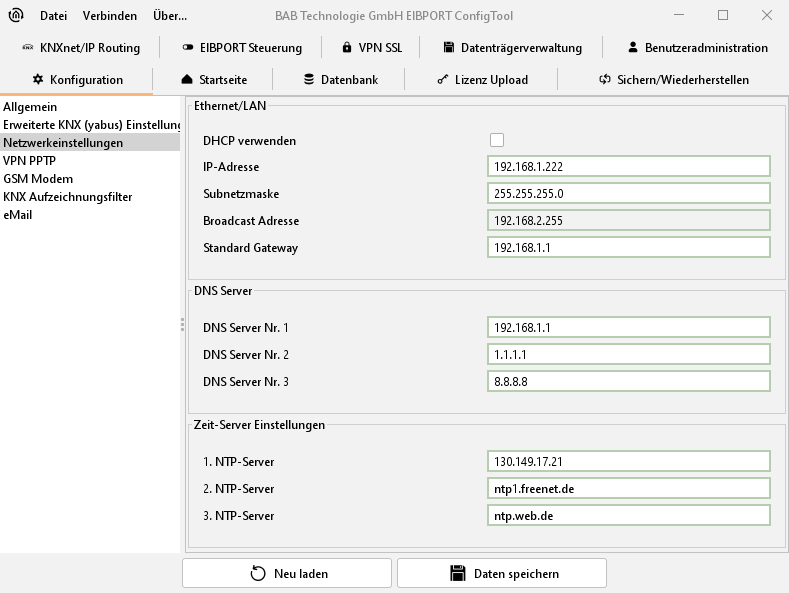Switch to the Sichern/Wiederherstellen tab
The height and width of the screenshot is (593, 789).
pos(673,80)
